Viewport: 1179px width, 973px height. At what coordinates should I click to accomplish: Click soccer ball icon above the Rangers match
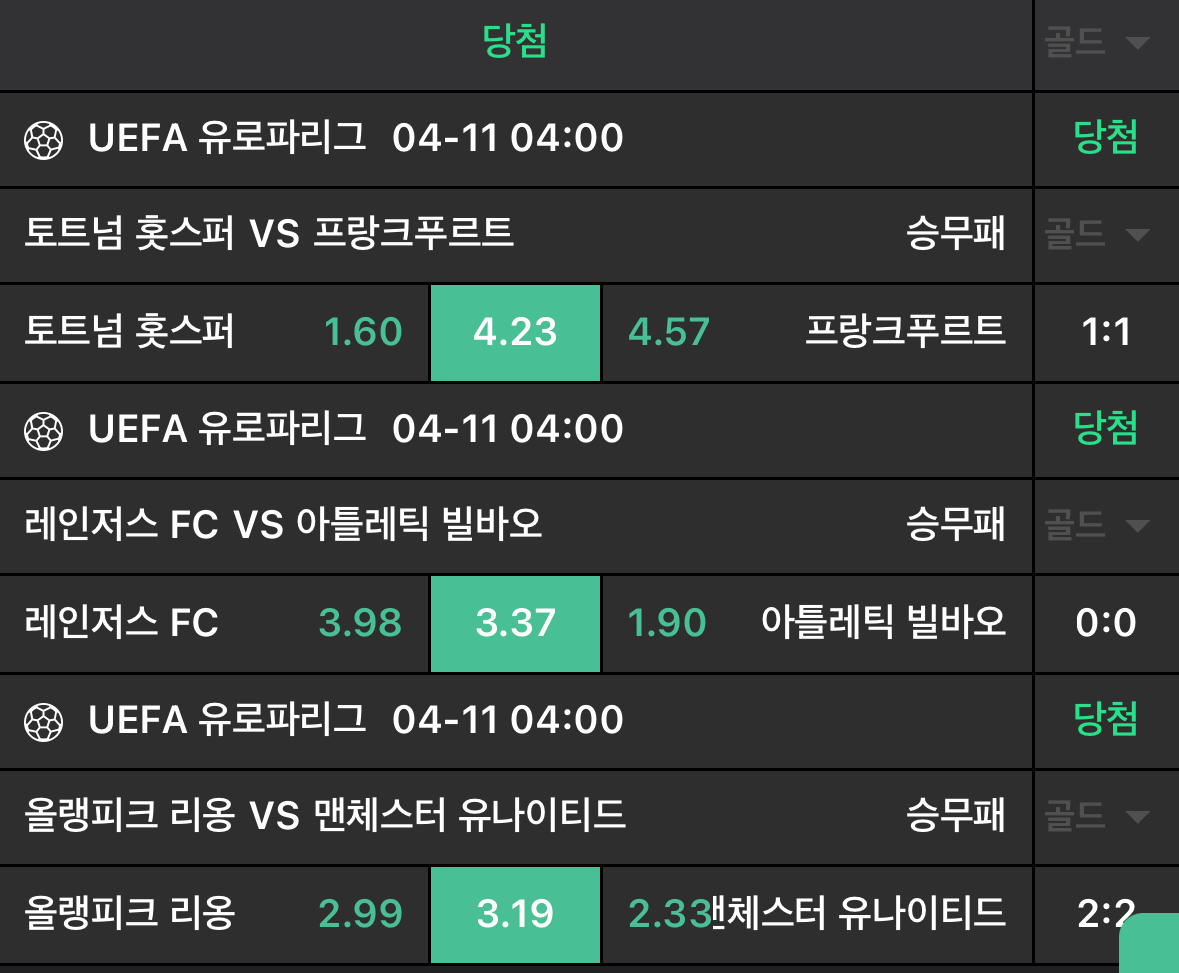coord(43,431)
